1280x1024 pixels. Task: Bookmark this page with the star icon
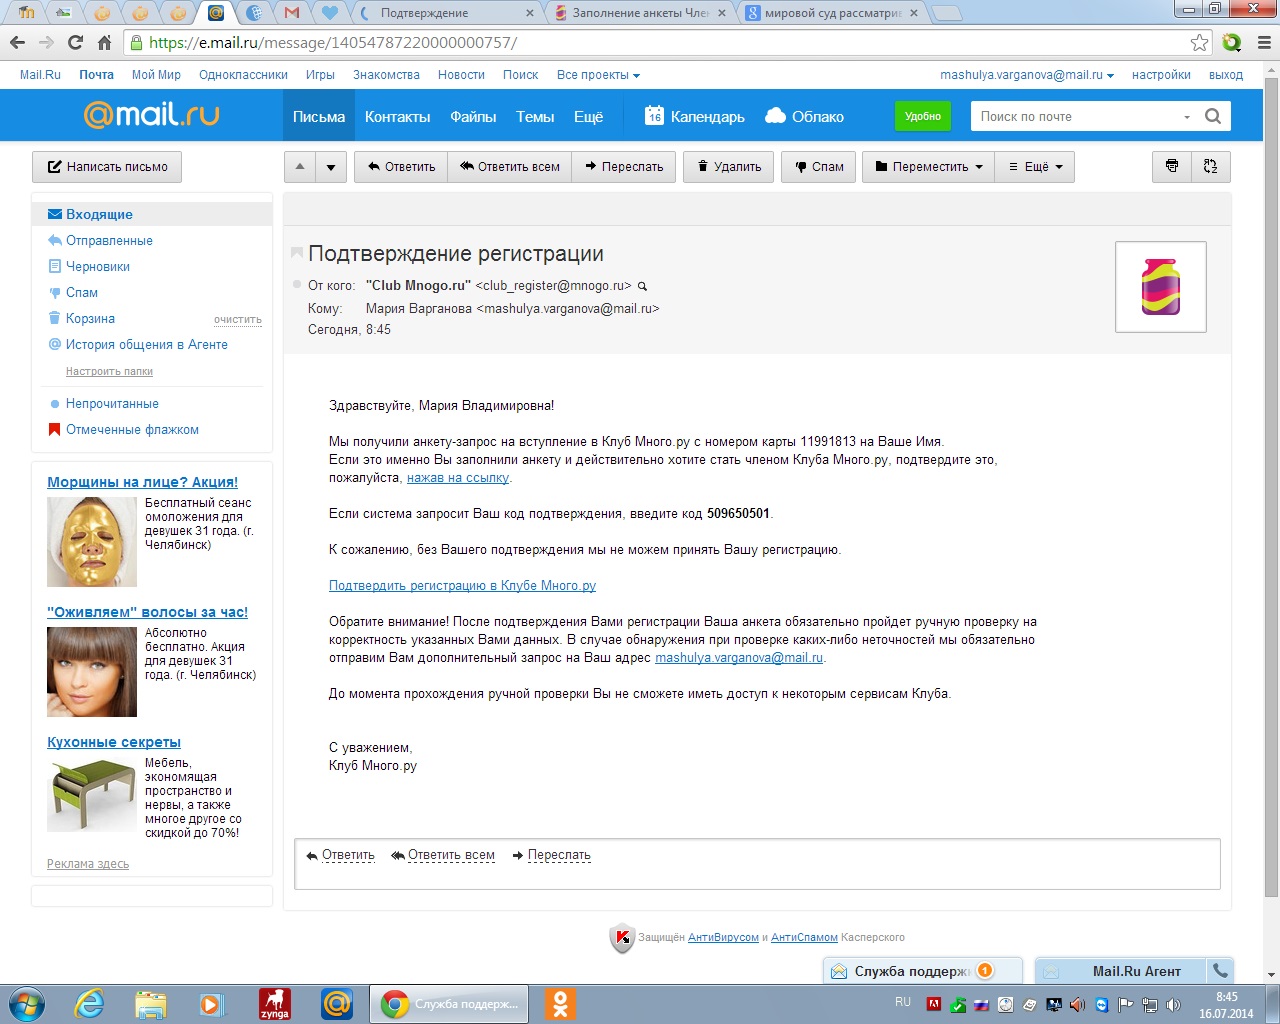(1199, 42)
